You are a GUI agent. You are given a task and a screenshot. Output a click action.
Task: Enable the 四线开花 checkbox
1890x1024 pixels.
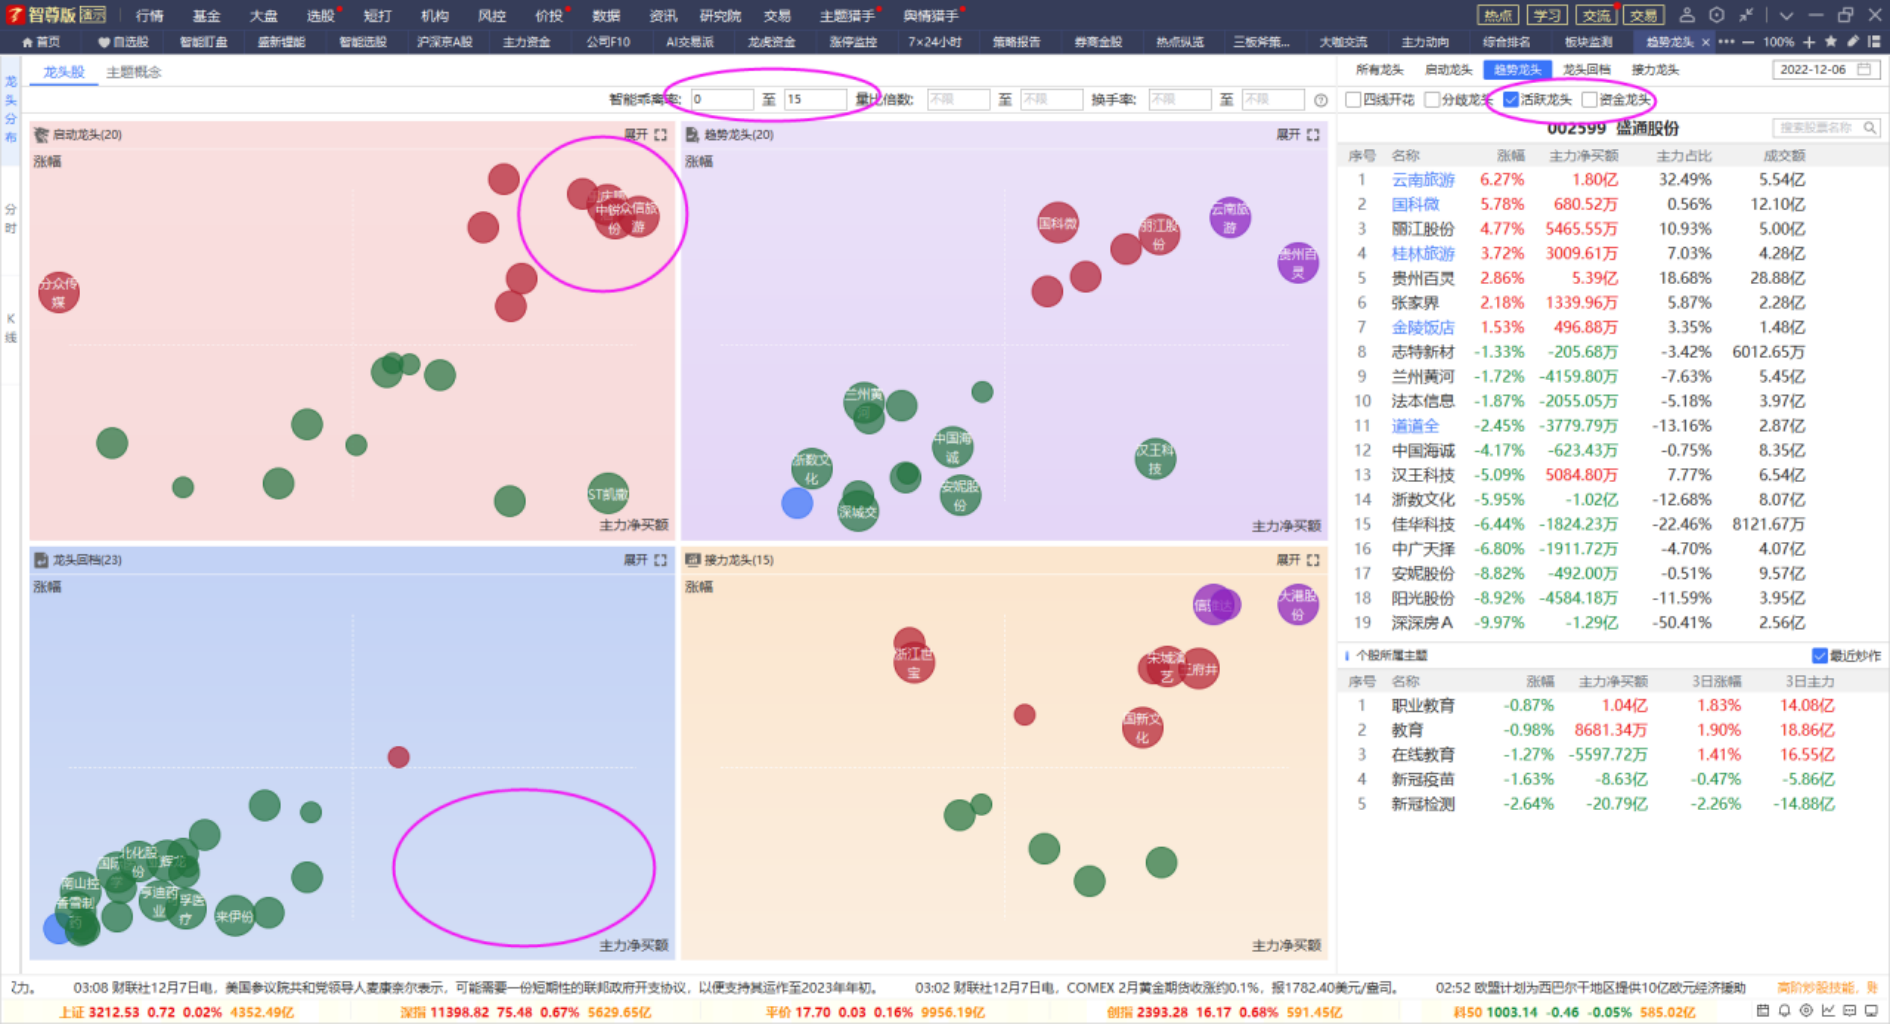pyautogui.click(x=1353, y=99)
